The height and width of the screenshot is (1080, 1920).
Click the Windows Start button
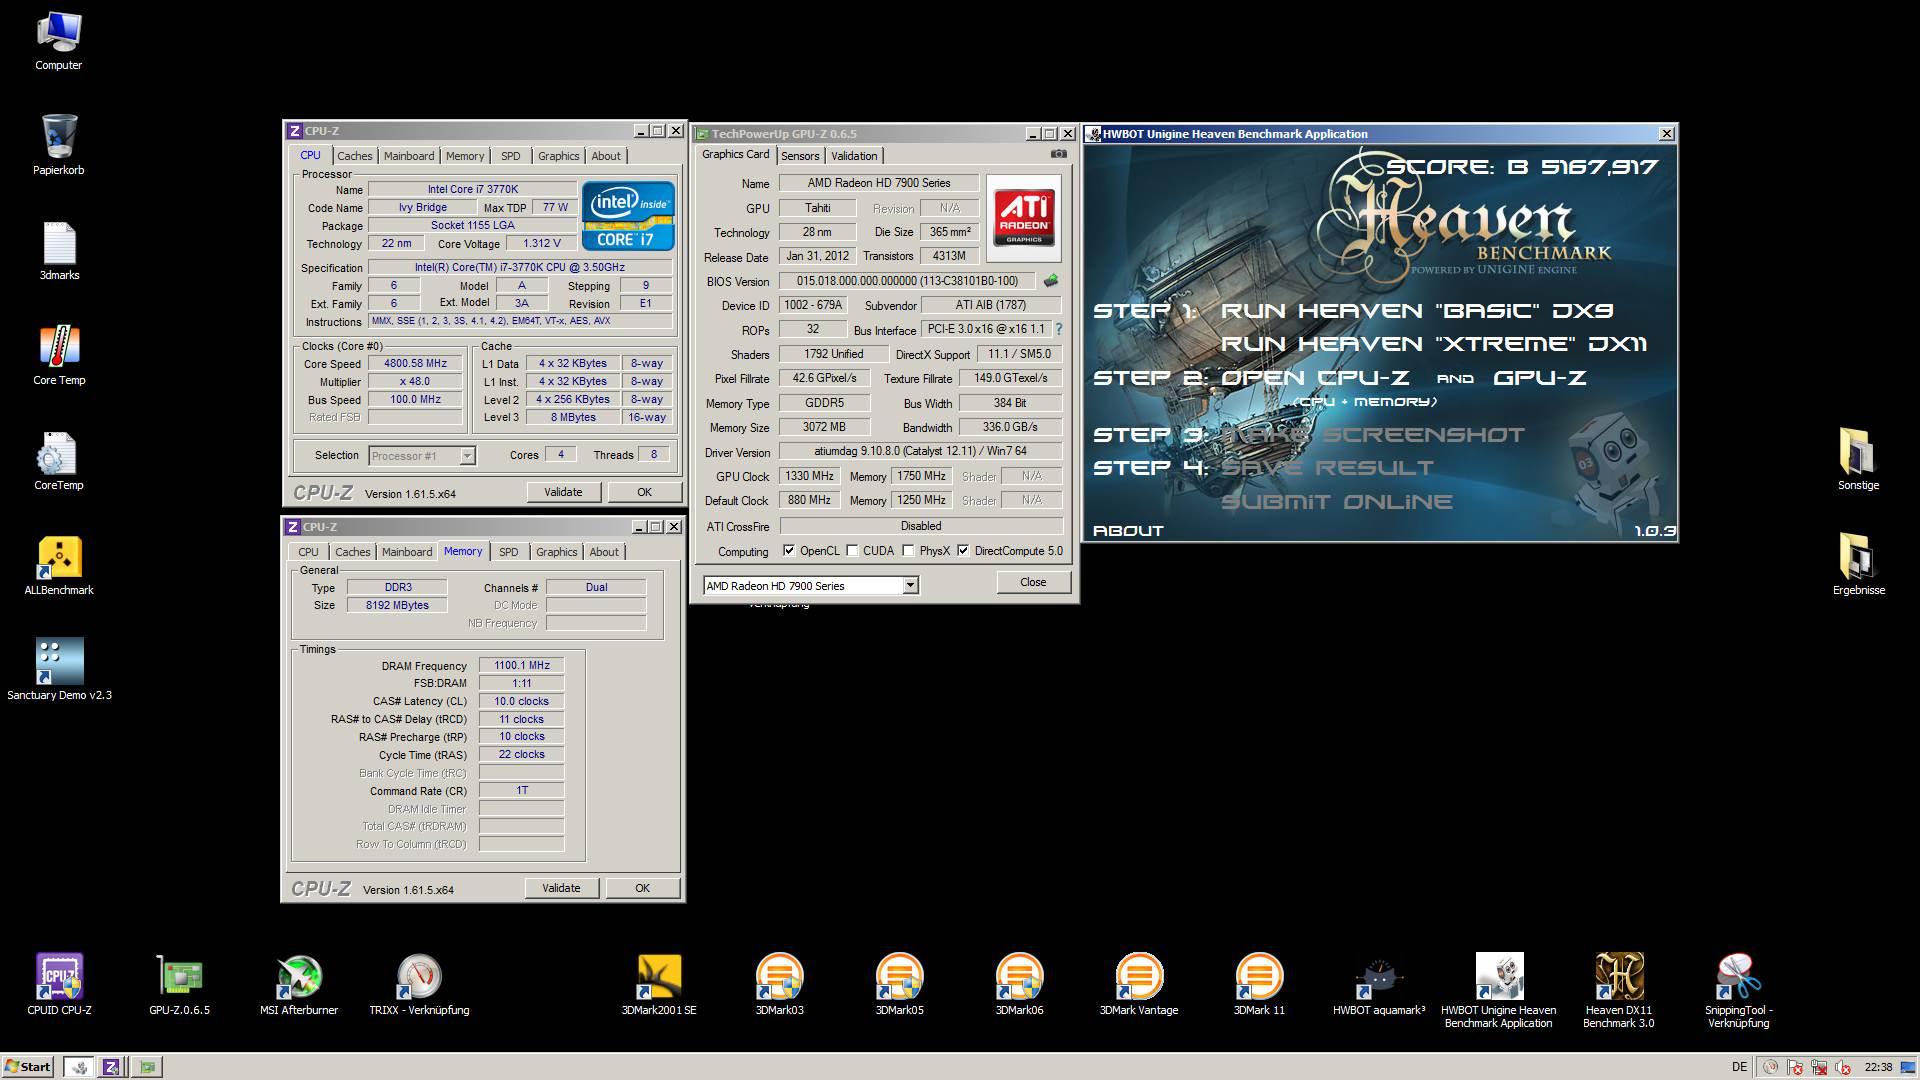pyautogui.click(x=28, y=1066)
